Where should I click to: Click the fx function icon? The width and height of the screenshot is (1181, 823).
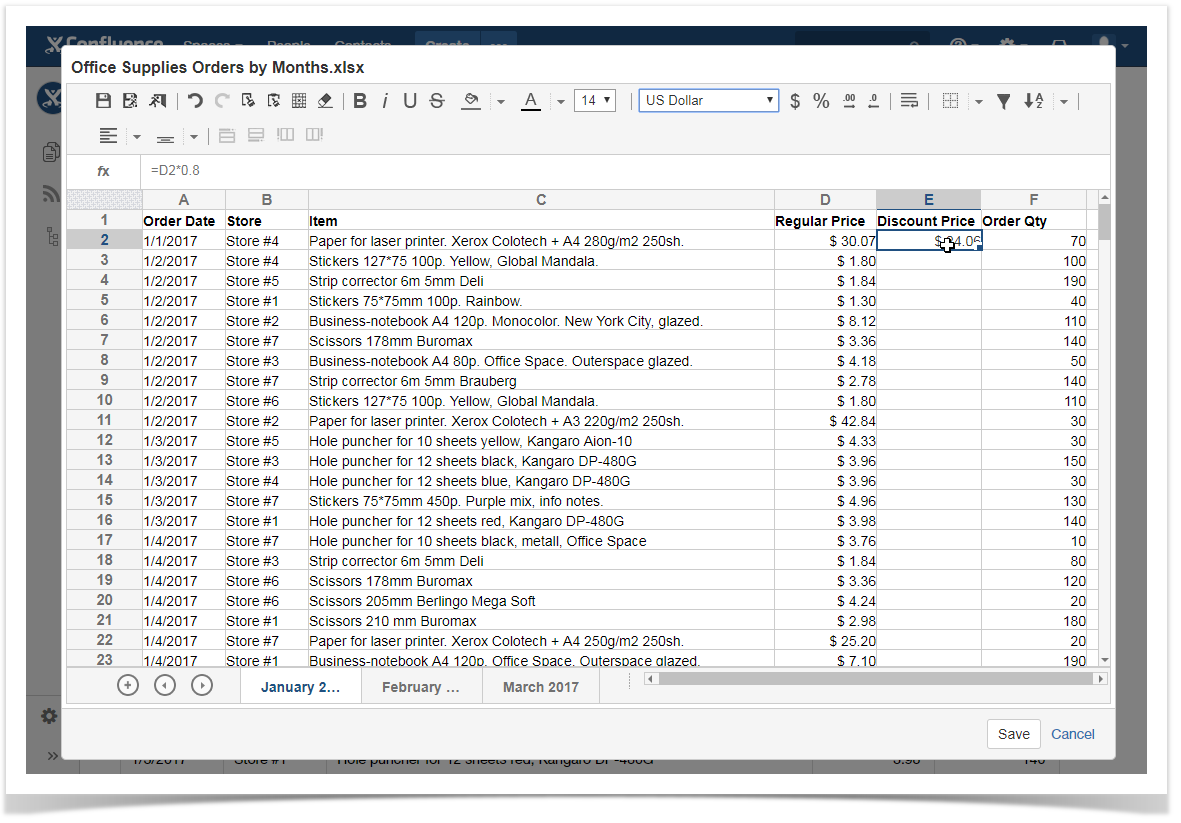(x=103, y=172)
